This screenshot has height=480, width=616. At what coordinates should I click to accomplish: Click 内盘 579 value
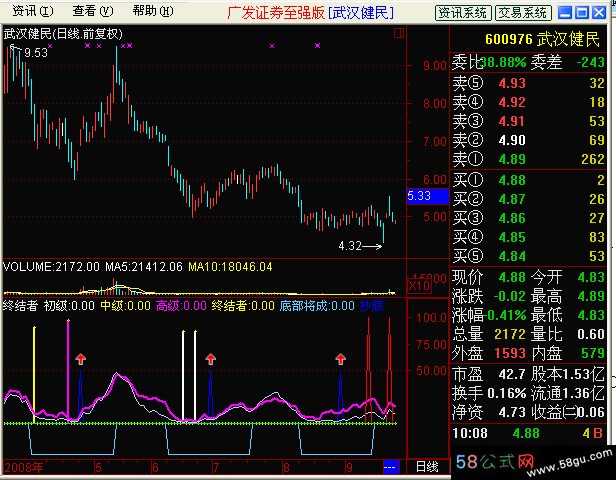[x=593, y=353]
